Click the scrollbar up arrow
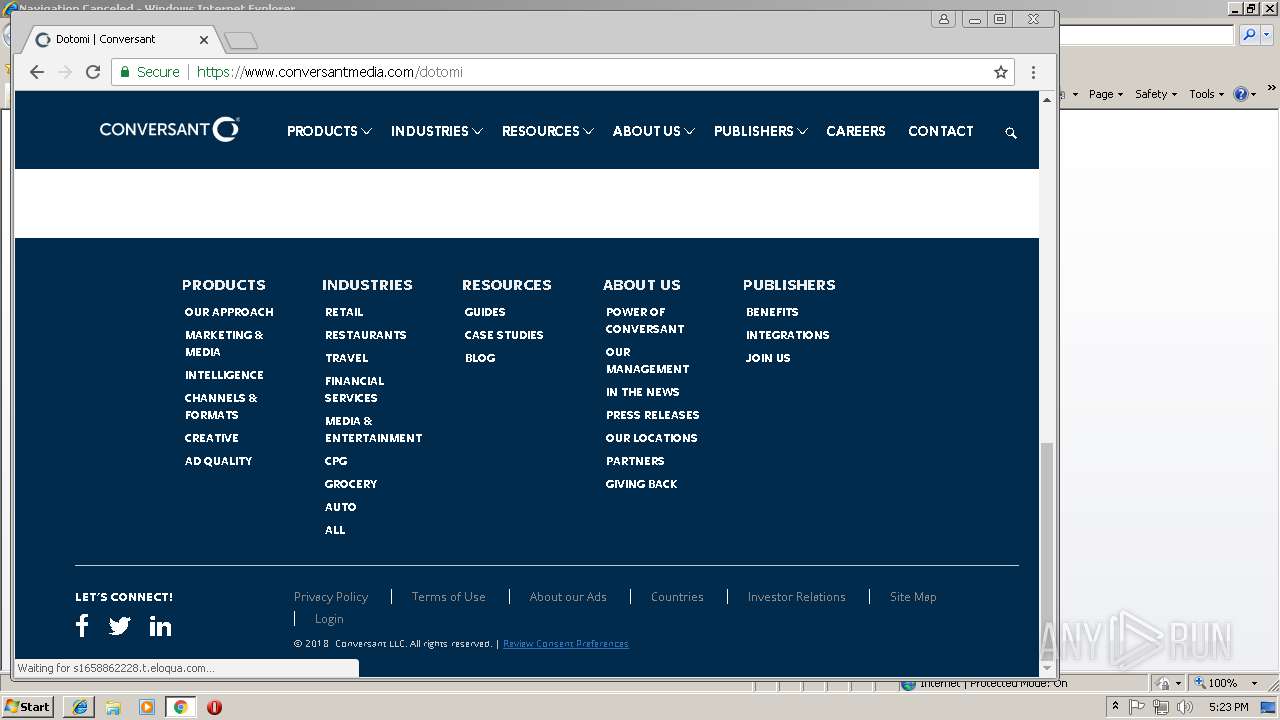The image size is (1280, 720). coord(1047,99)
